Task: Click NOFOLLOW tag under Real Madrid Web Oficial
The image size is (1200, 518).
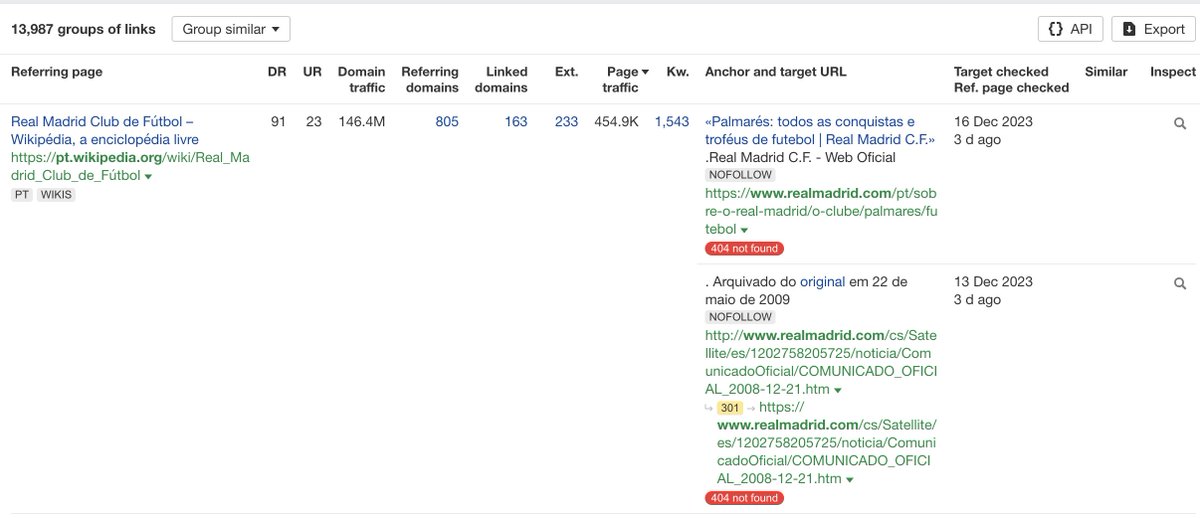Action: pyautogui.click(x=739, y=175)
